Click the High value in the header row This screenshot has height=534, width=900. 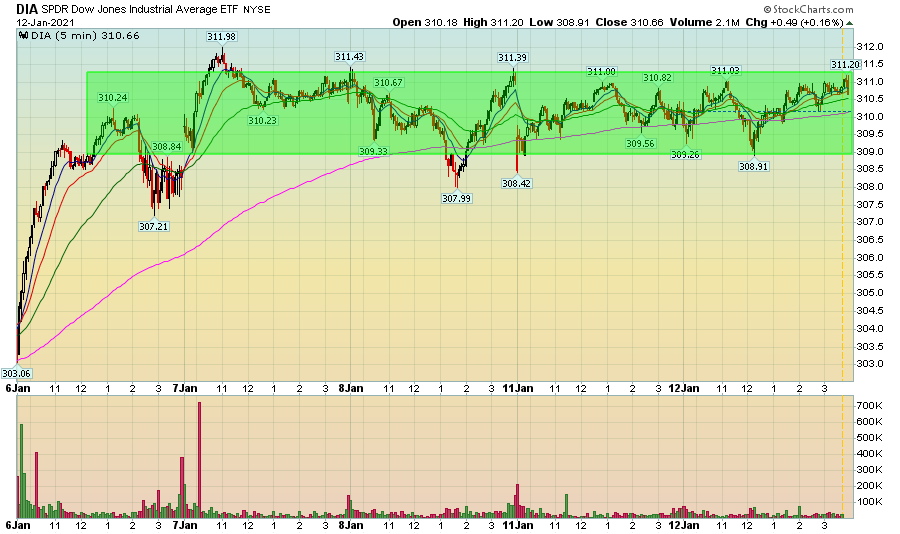tap(493, 22)
